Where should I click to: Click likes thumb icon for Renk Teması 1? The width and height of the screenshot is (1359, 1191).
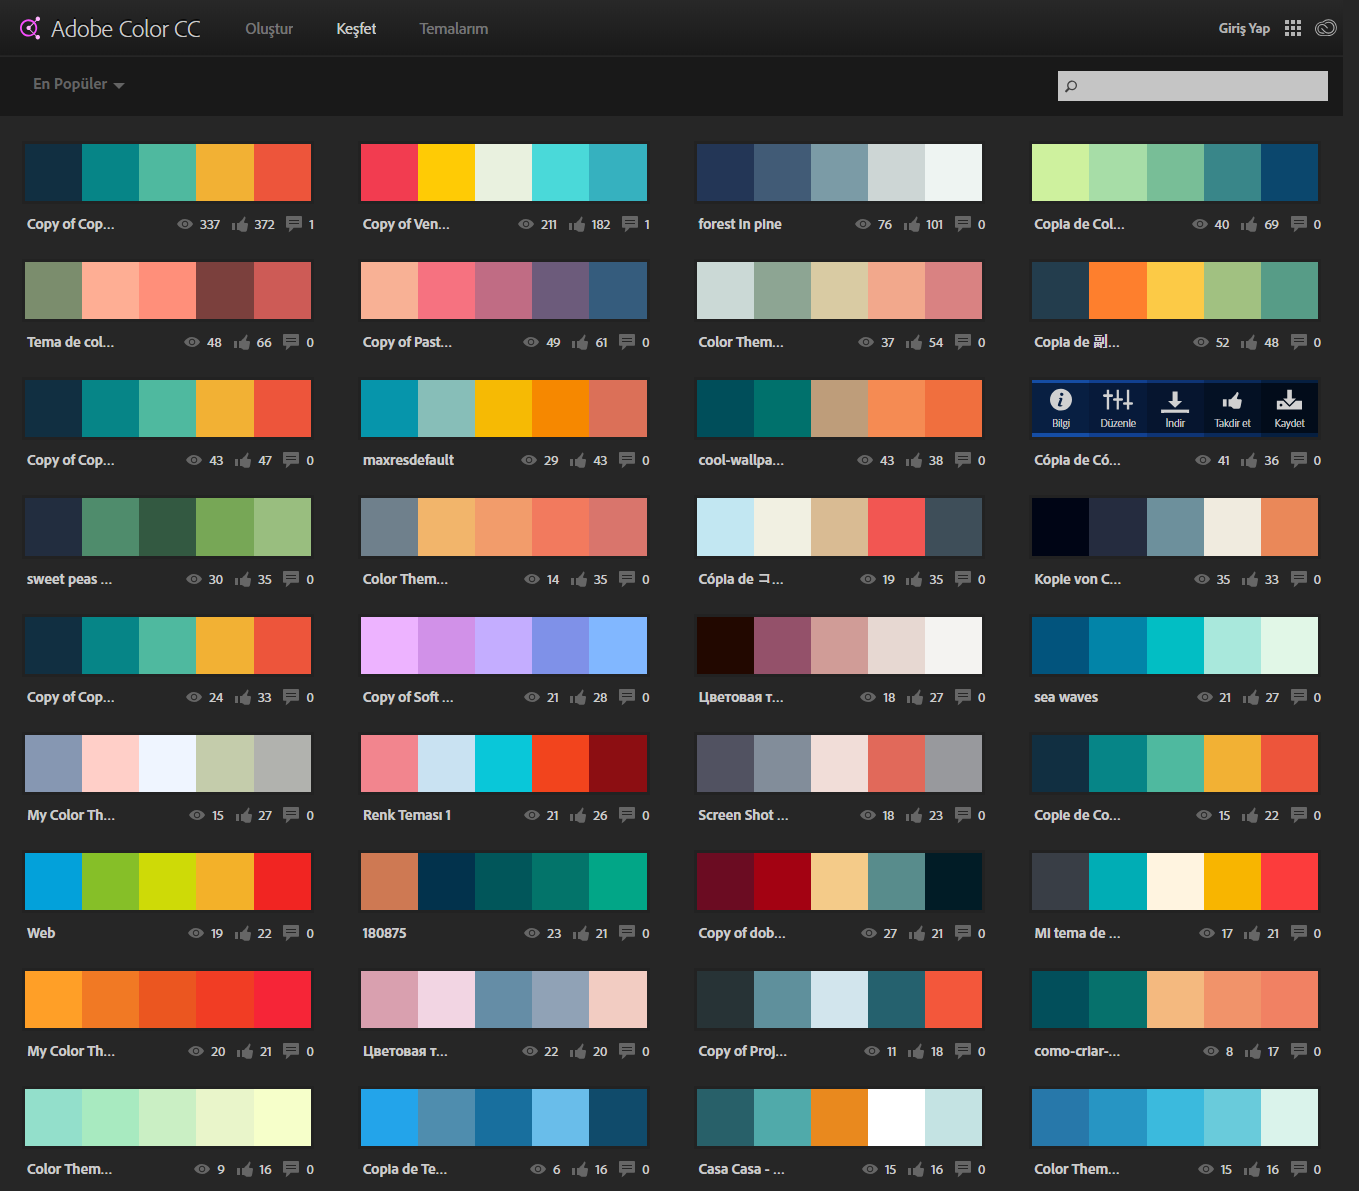578,815
